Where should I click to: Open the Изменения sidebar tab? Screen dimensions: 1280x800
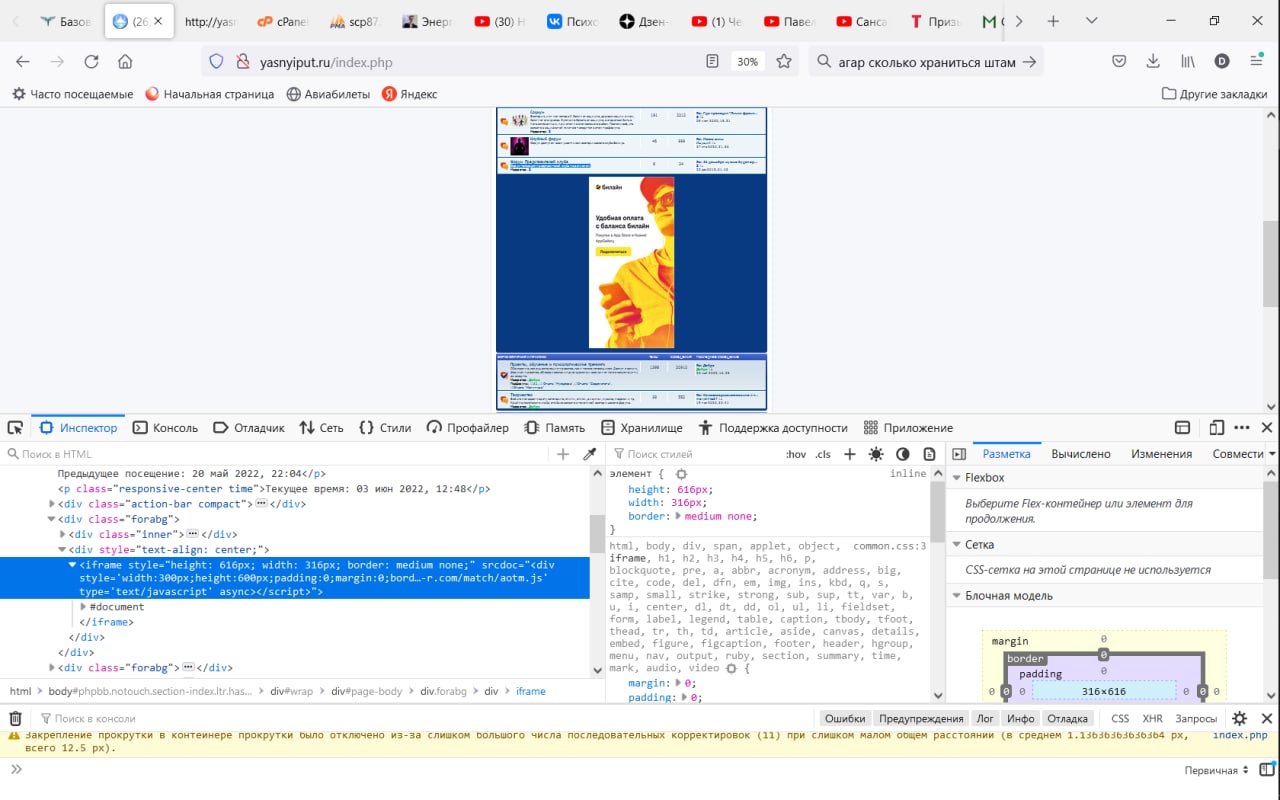(1161, 454)
